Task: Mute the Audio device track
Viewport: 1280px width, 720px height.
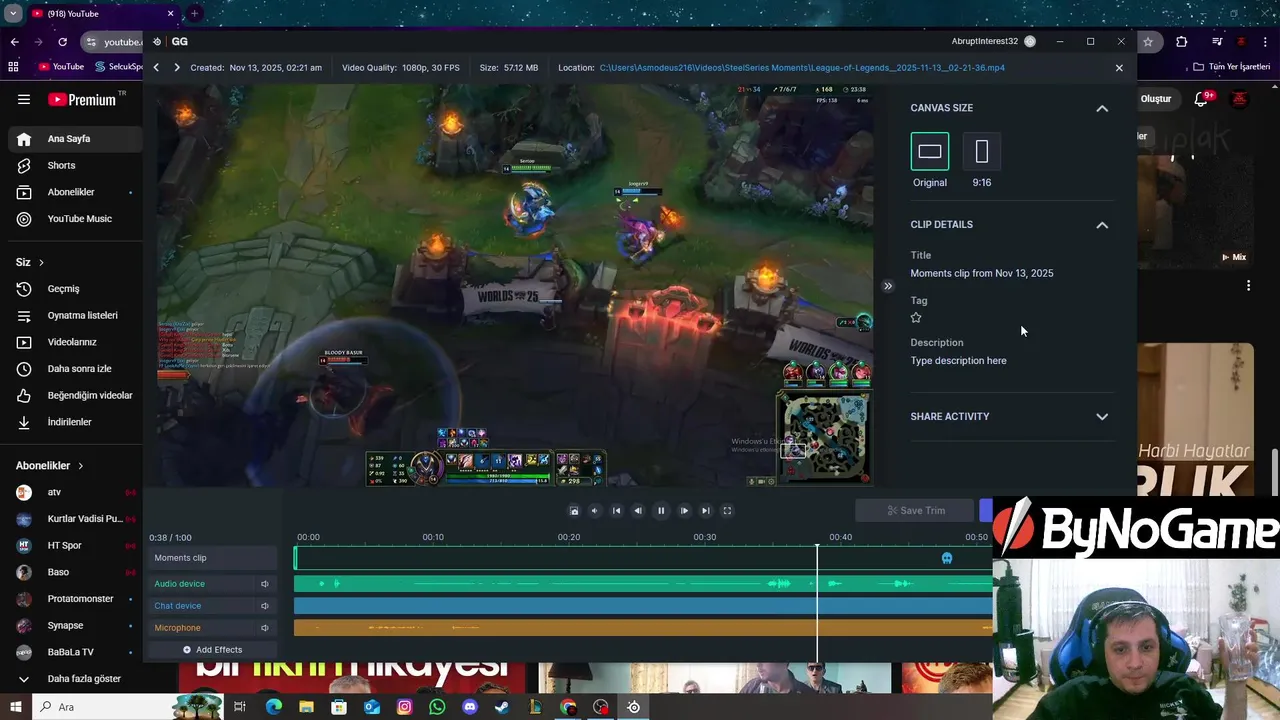Action: [x=265, y=584]
